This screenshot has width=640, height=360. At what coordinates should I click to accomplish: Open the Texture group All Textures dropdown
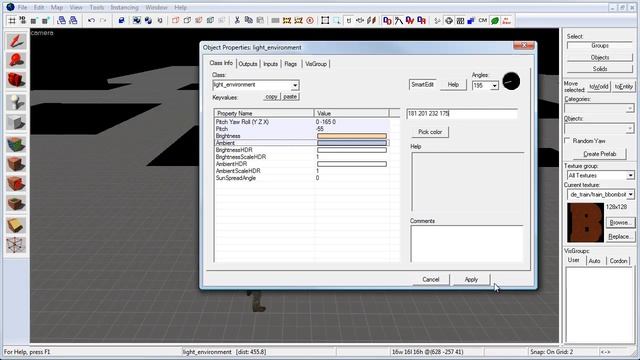click(630, 176)
